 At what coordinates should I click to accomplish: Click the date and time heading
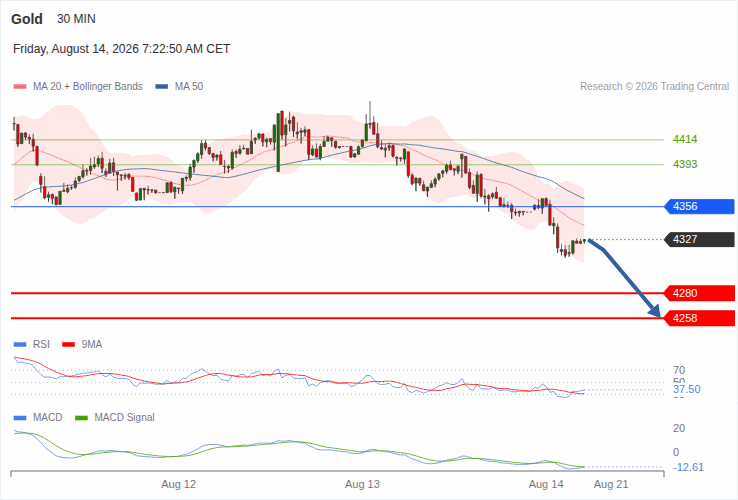121,49
